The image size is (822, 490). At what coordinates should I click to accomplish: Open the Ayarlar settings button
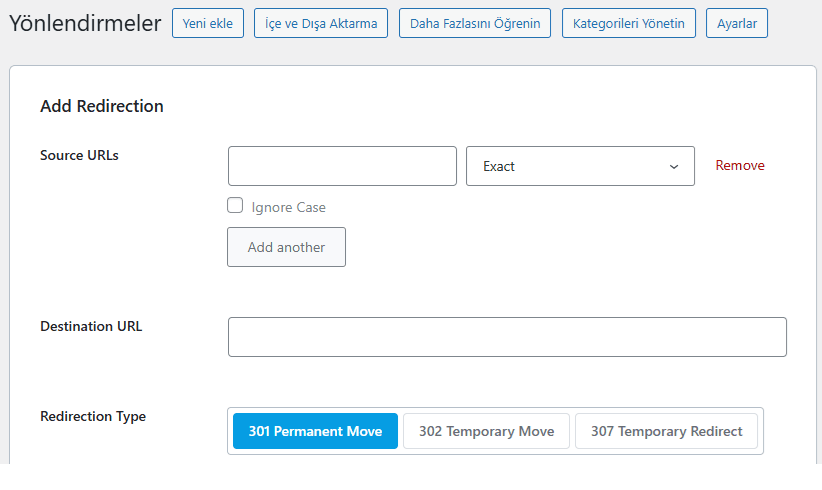coord(737,24)
